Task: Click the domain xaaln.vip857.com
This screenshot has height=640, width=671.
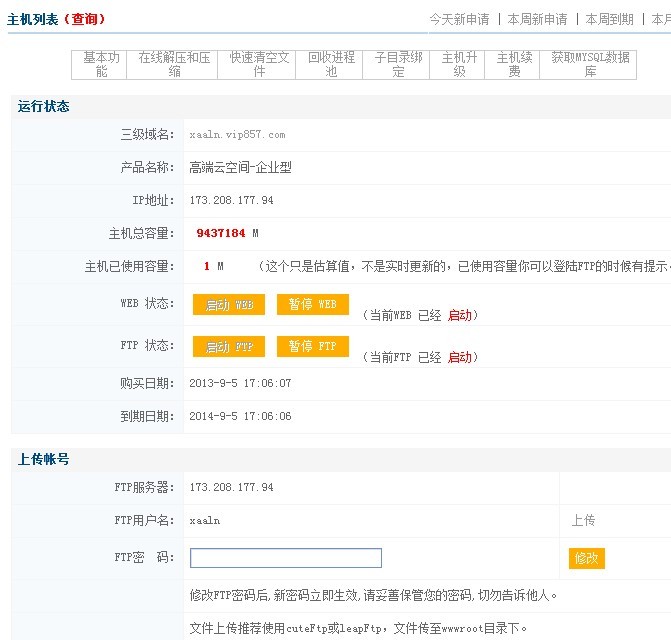Action: click(x=237, y=134)
